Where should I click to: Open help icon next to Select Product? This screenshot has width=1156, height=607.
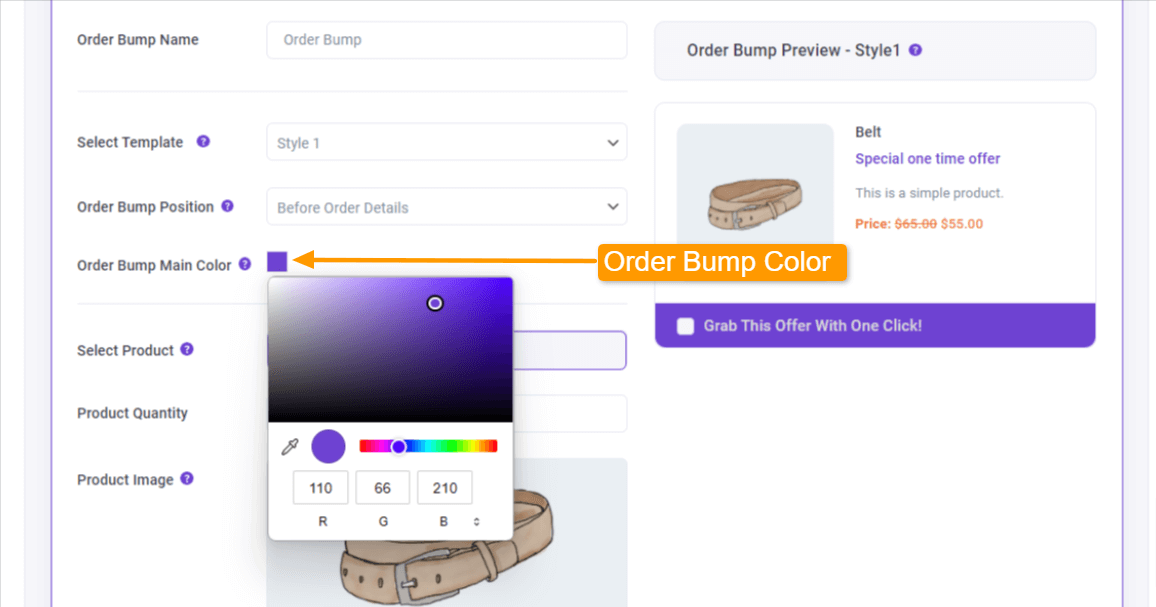click(187, 349)
